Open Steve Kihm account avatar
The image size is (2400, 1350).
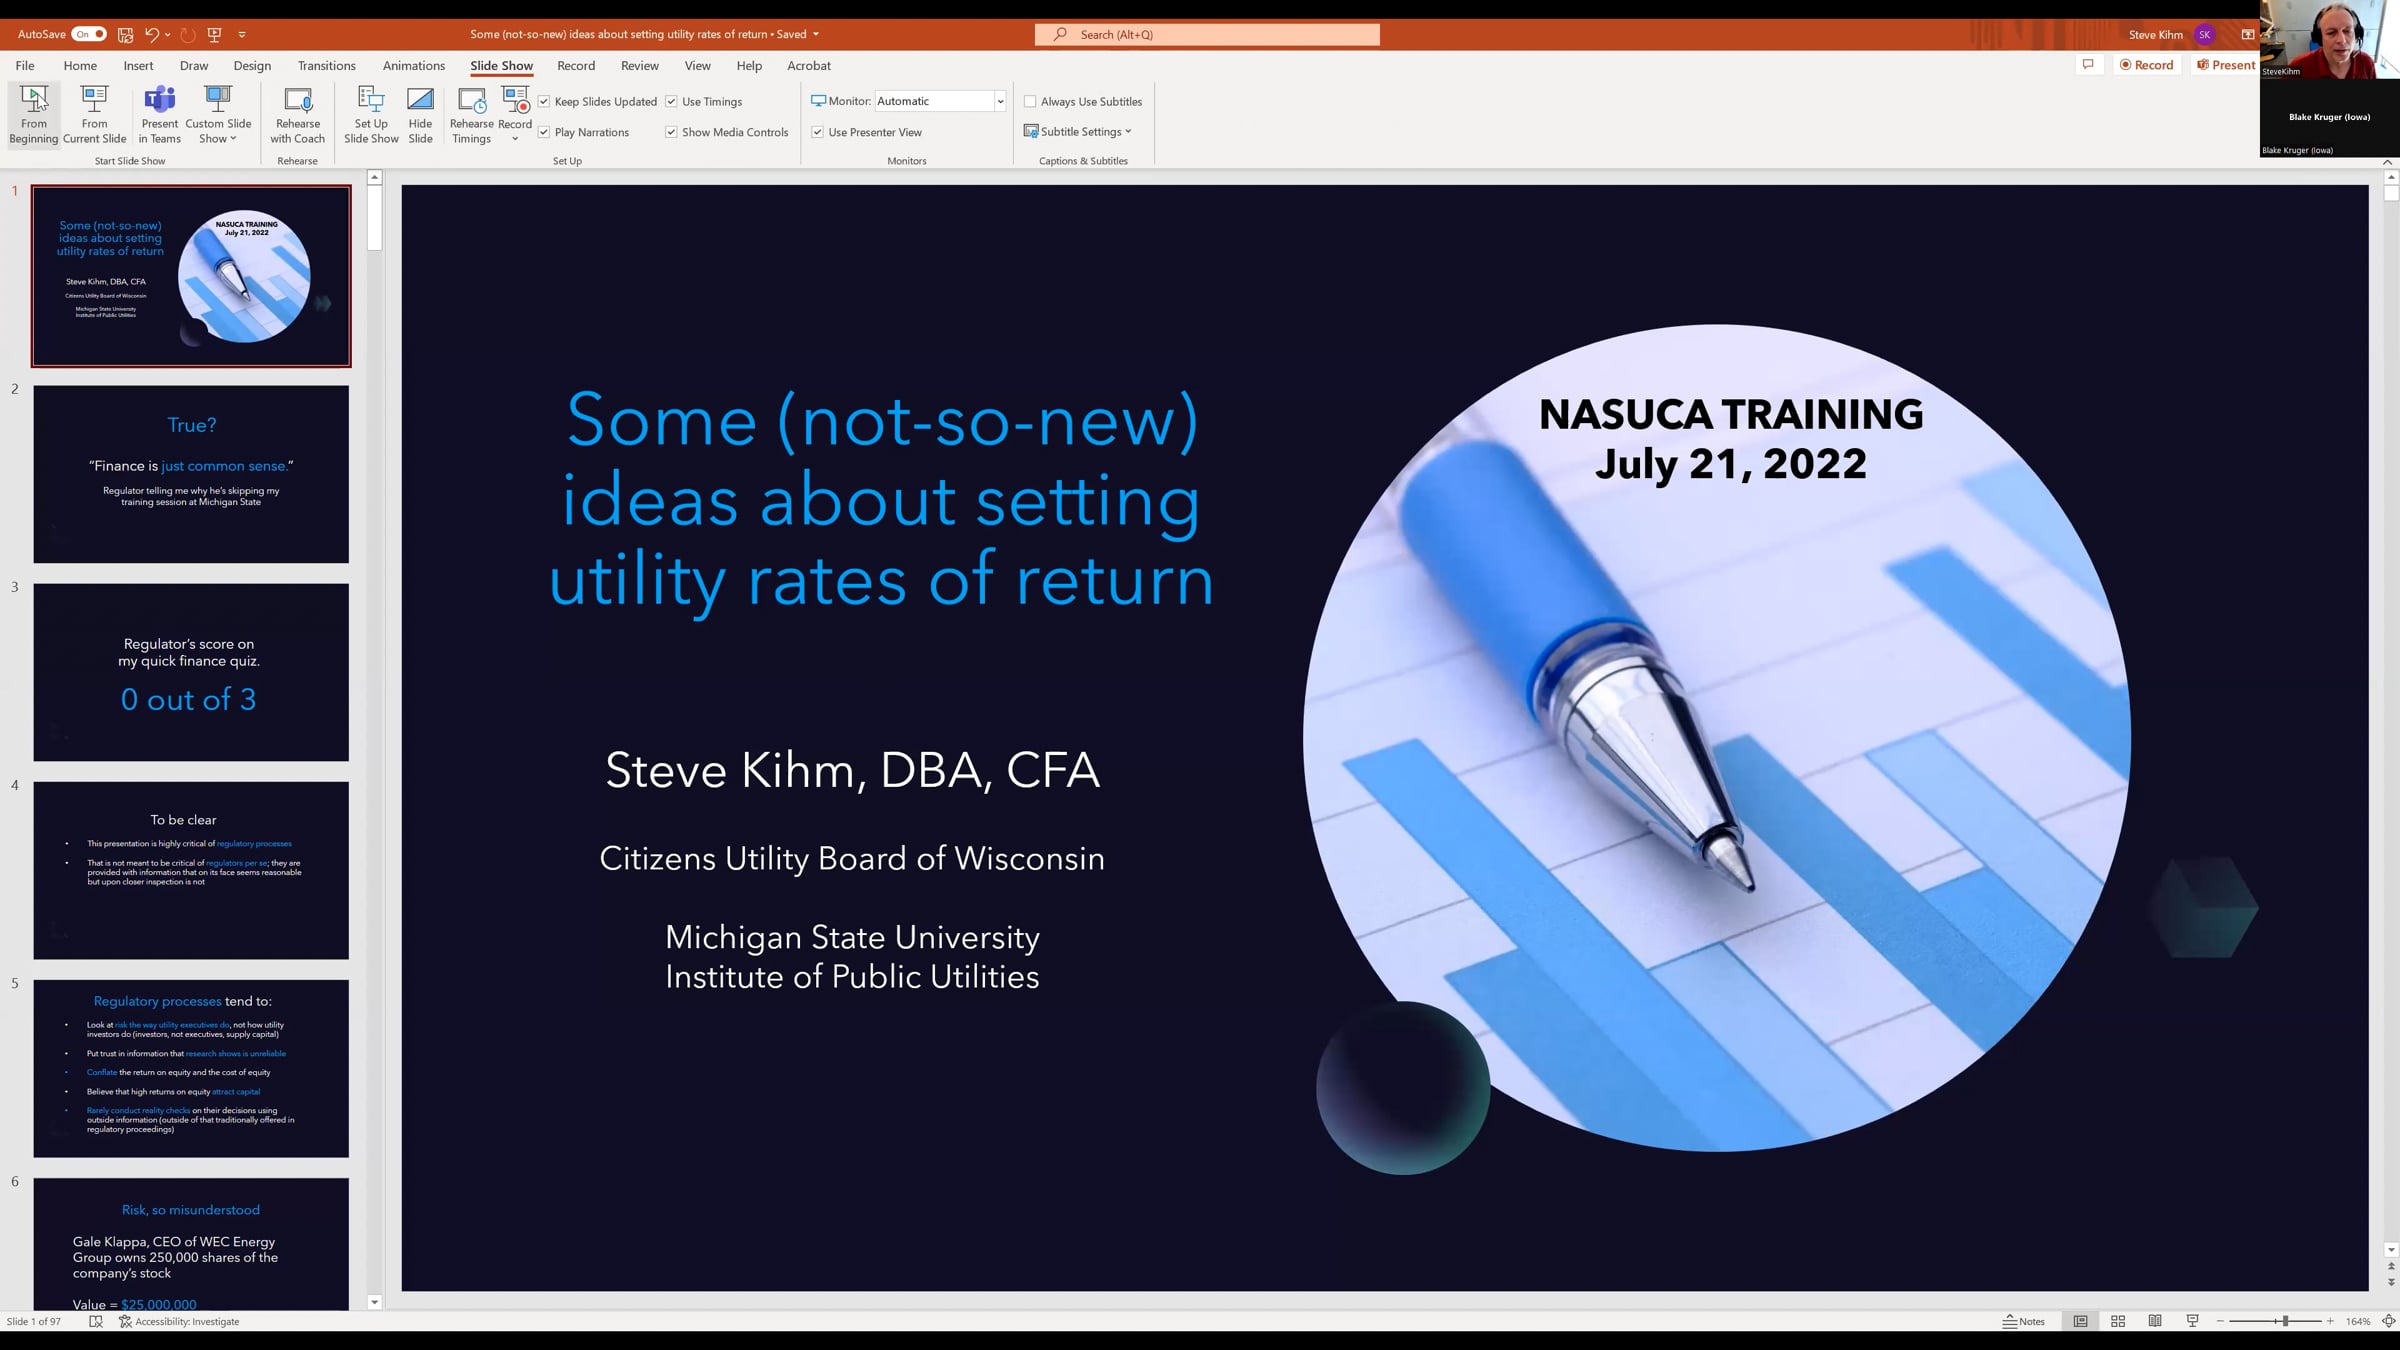(2204, 34)
